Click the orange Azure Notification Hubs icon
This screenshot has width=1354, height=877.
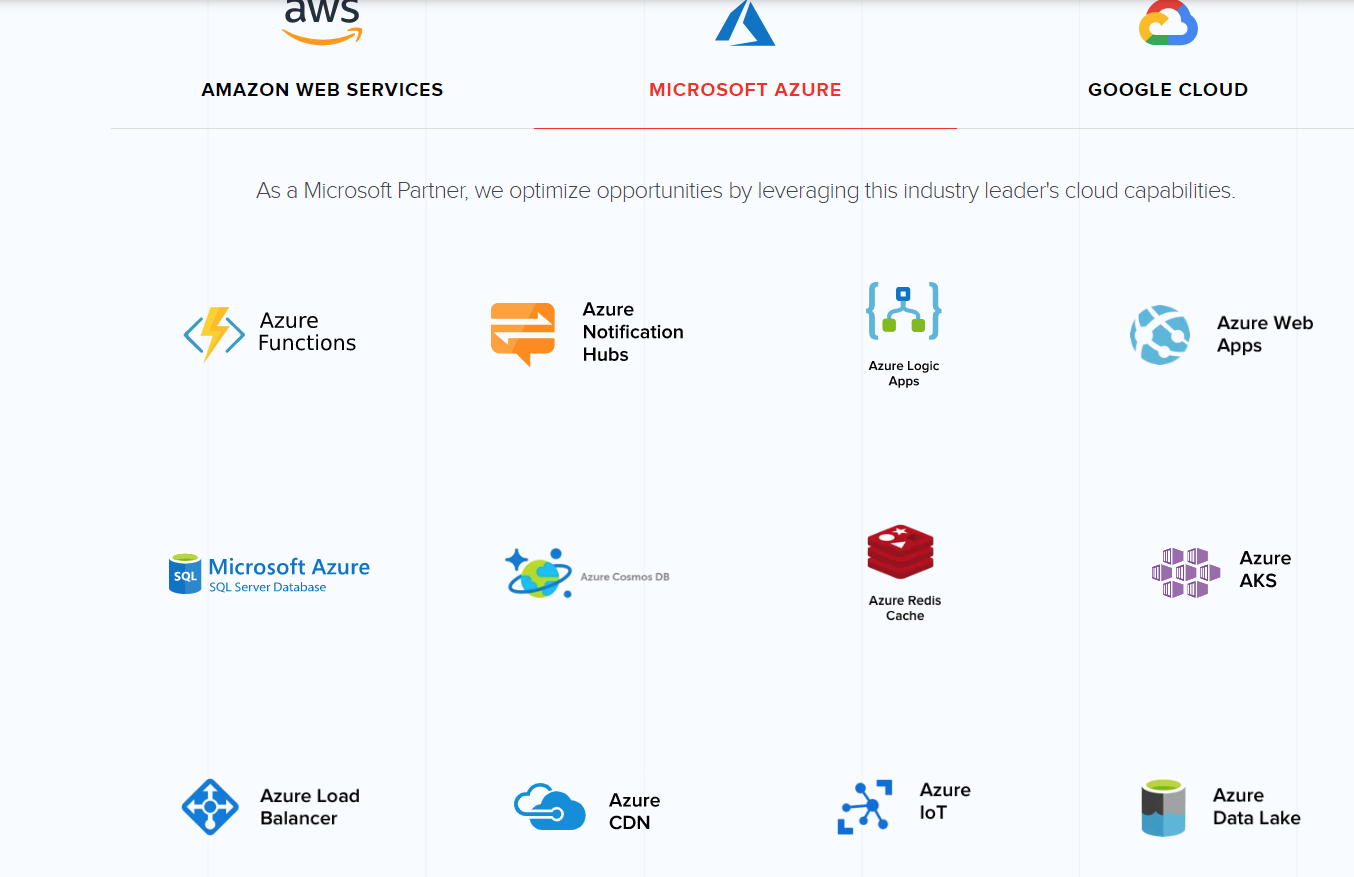click(523, 334)
